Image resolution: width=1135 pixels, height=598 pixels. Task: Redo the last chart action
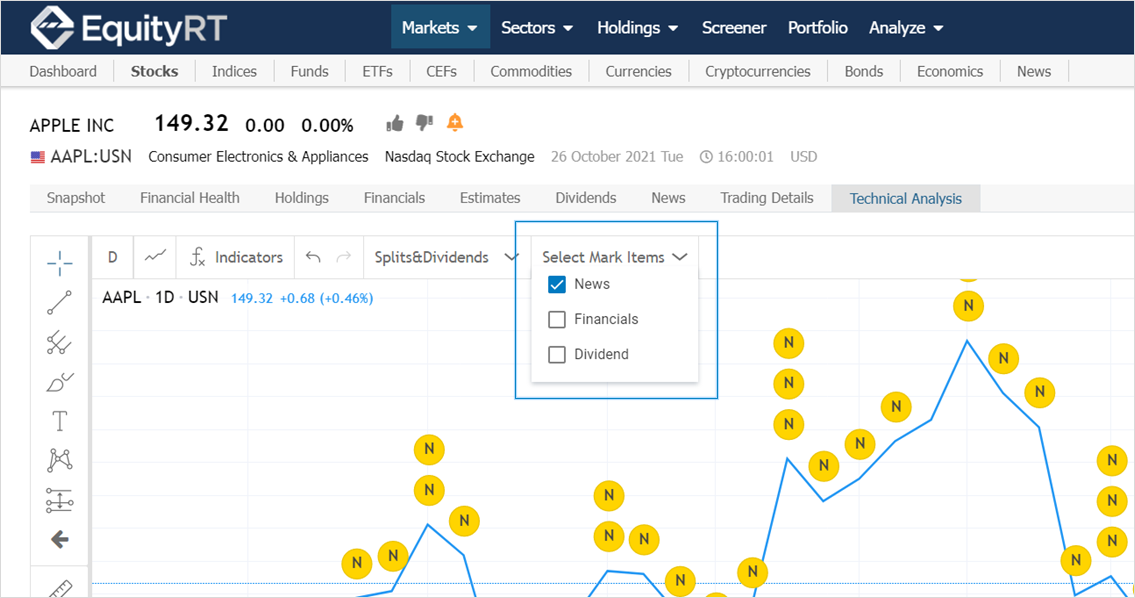344,257
